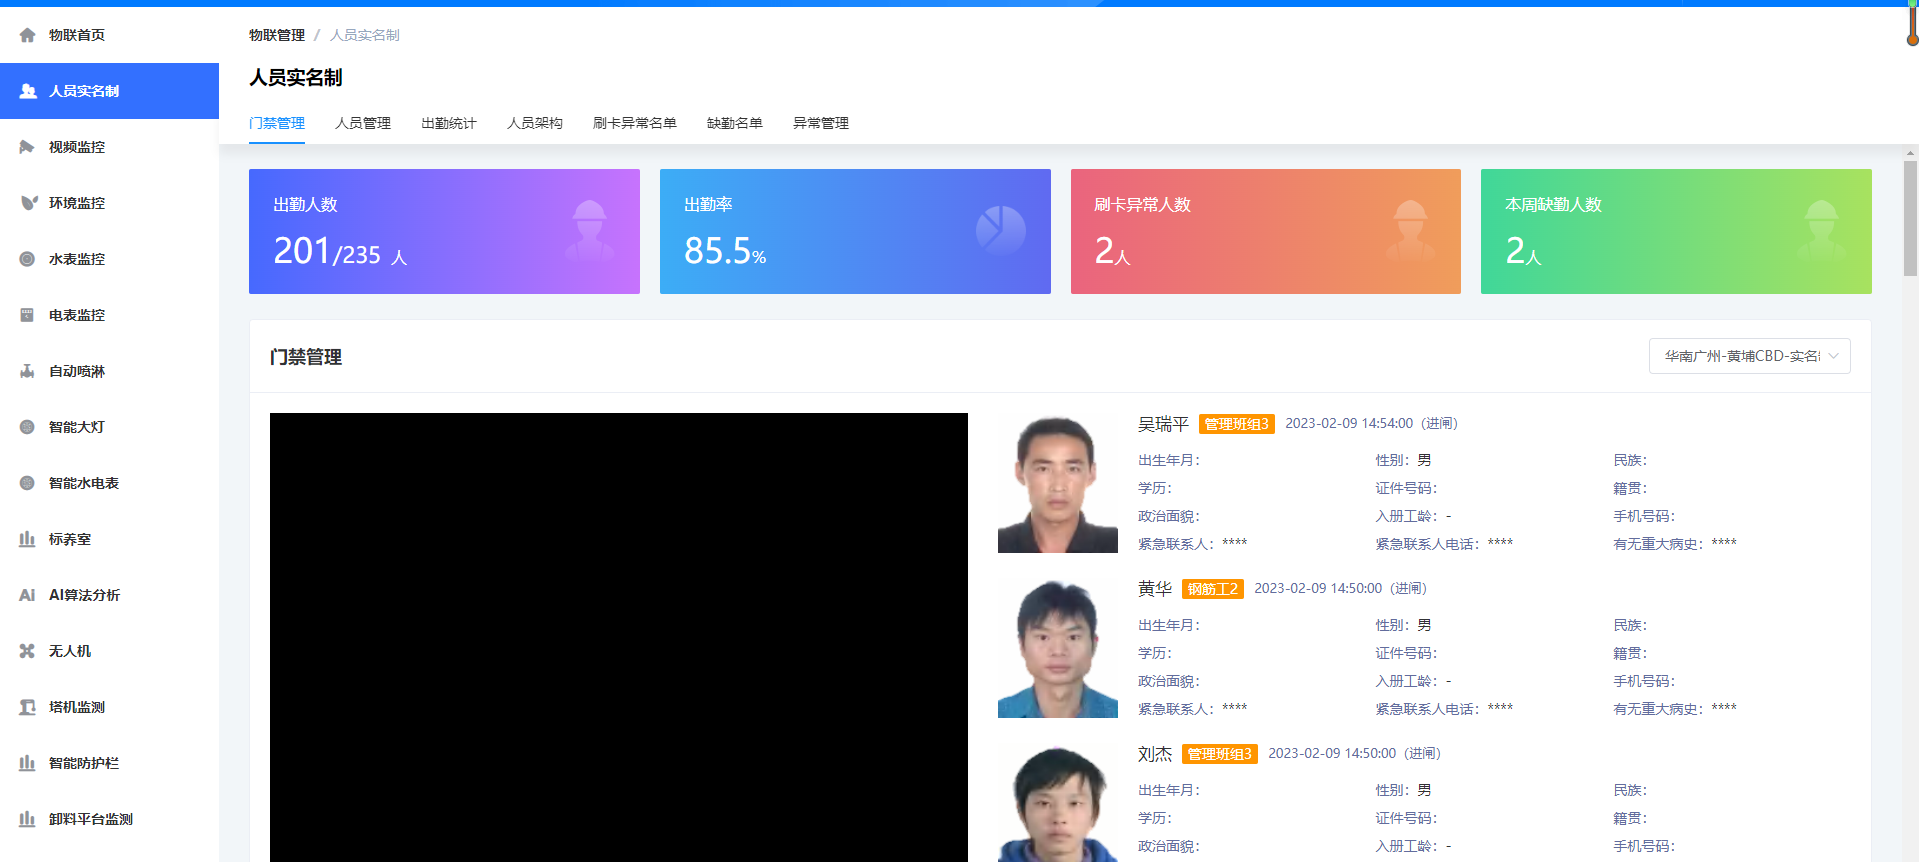Click the 管理班组3 tag next to 吴瑞平
The width and height of the screenshot is (1919, 862).
[x=1237, y=424]
